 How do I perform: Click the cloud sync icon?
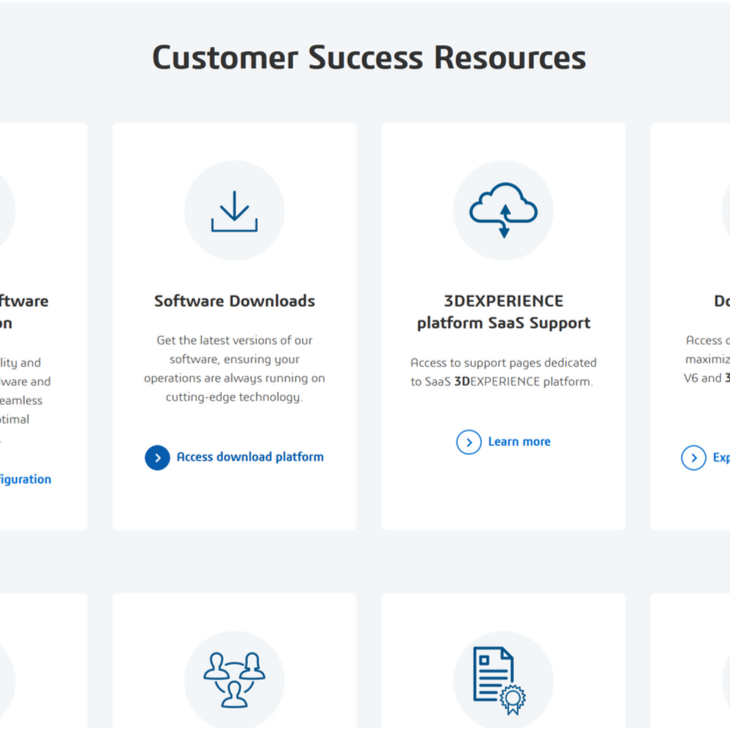(x=503, y=211)
